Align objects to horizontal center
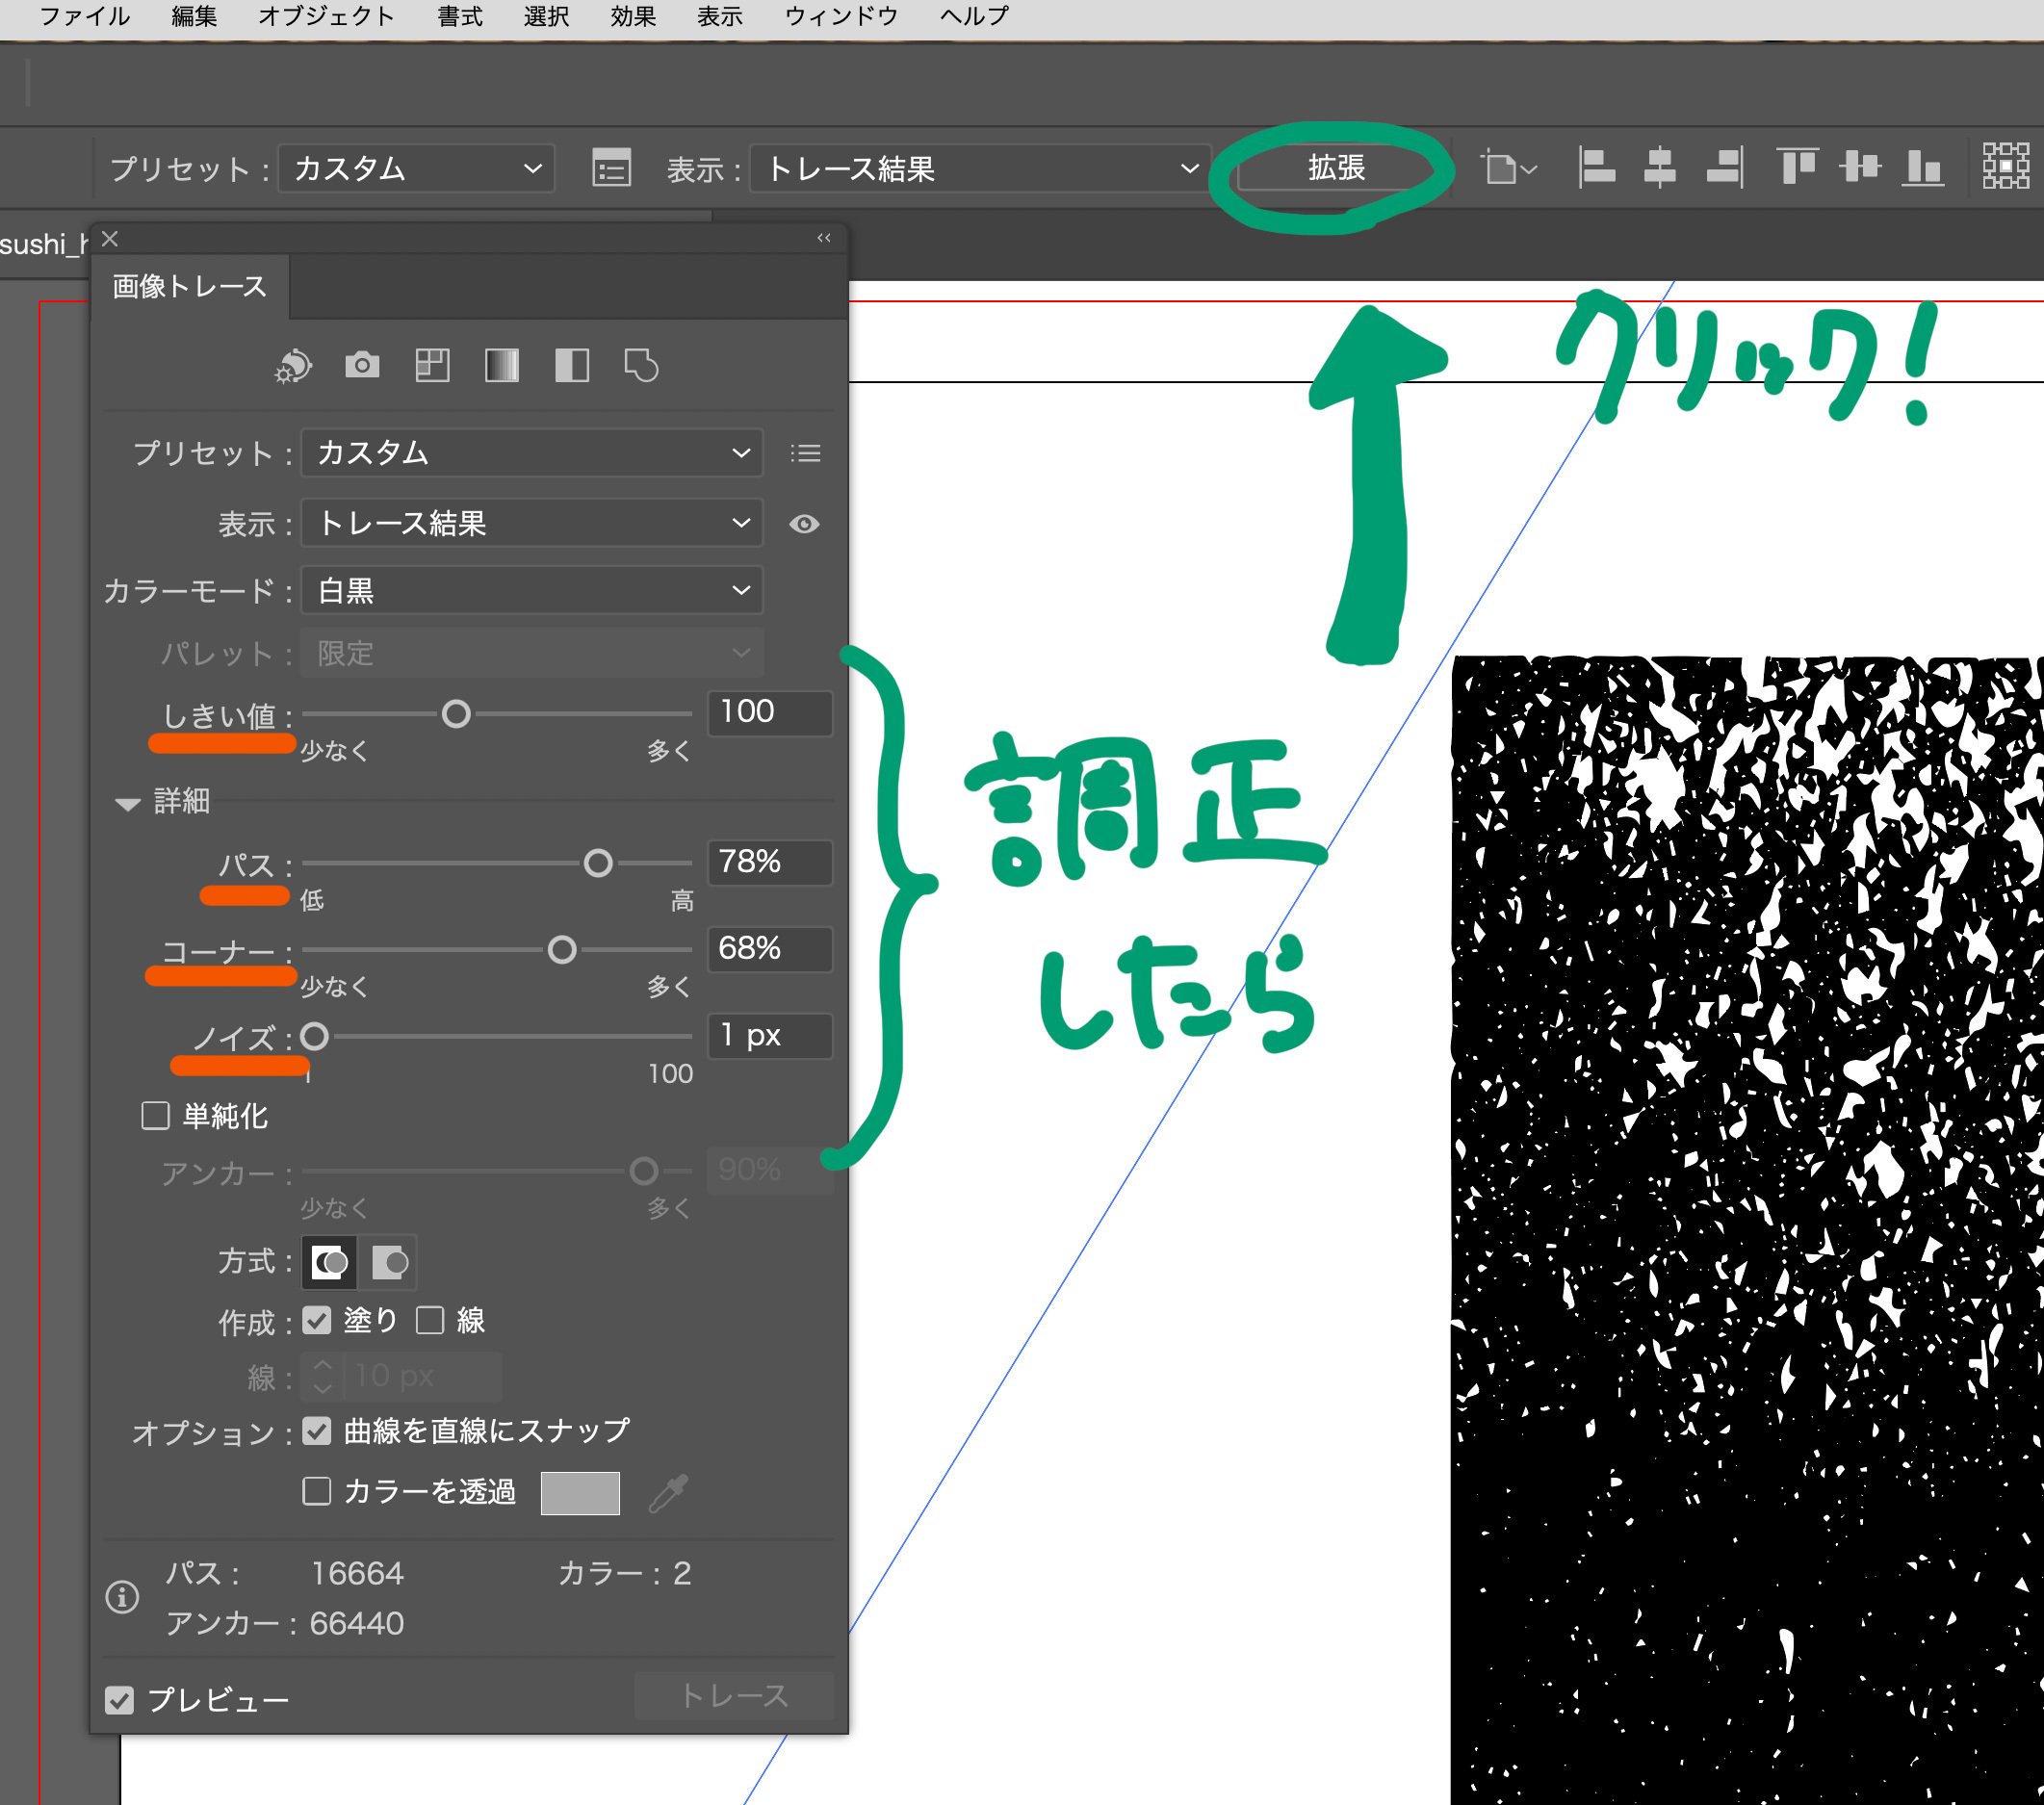Viewport: 2044px width, 1805px height. tap(1660, 167)
